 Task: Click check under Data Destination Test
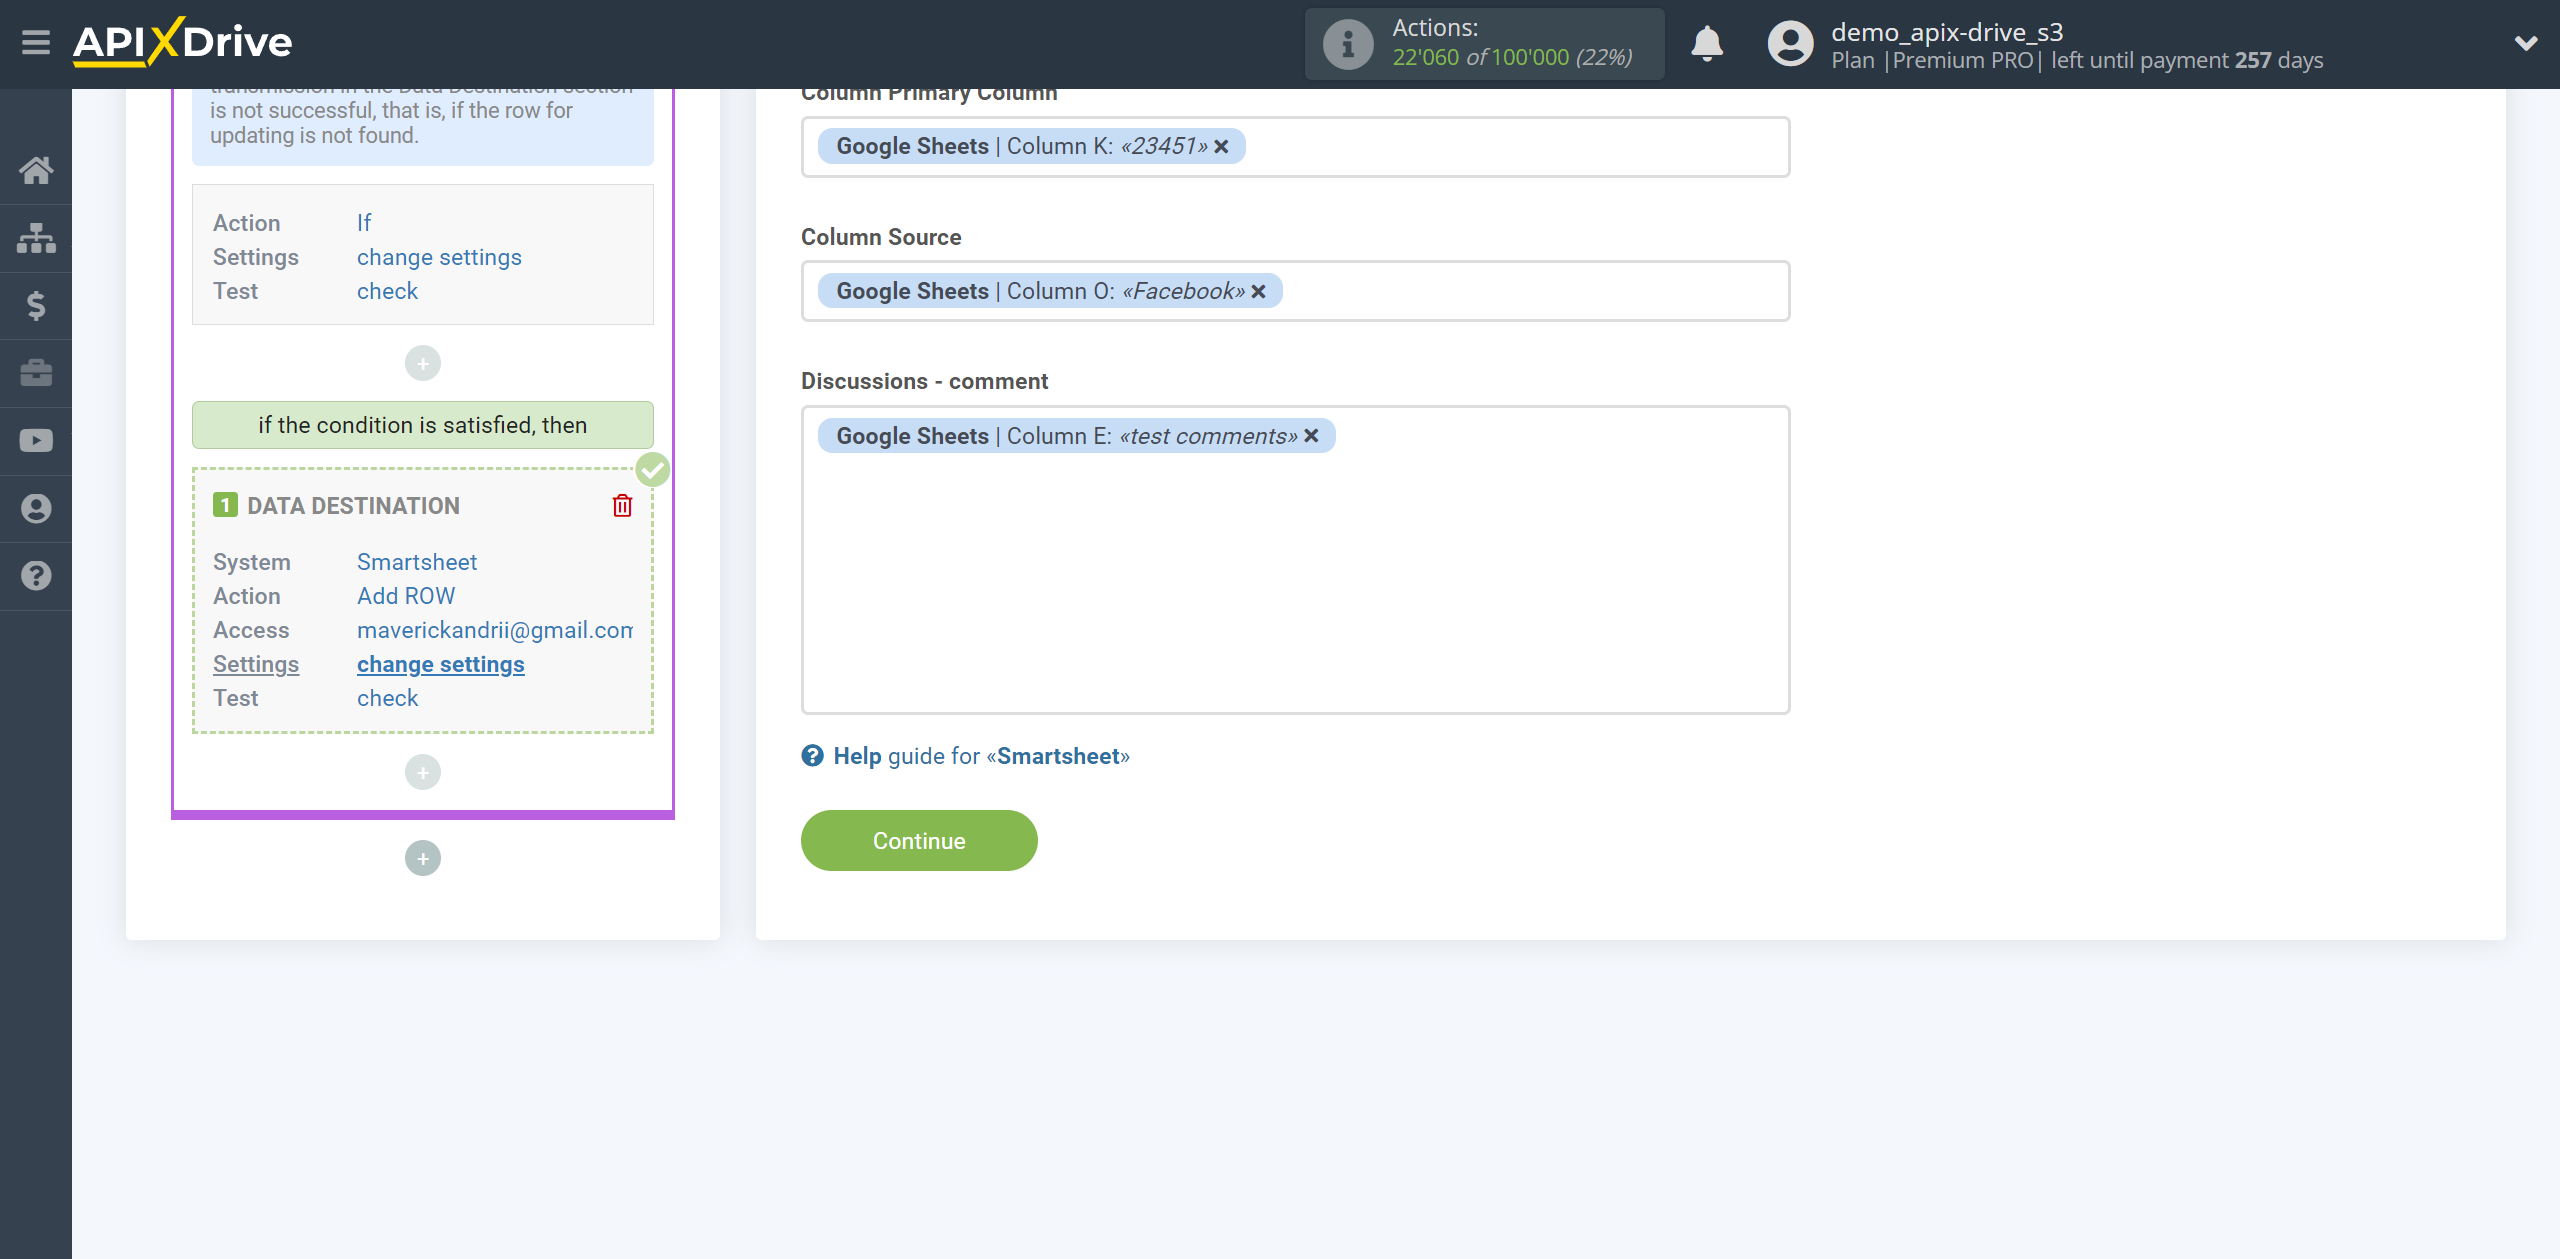point(387,698)
